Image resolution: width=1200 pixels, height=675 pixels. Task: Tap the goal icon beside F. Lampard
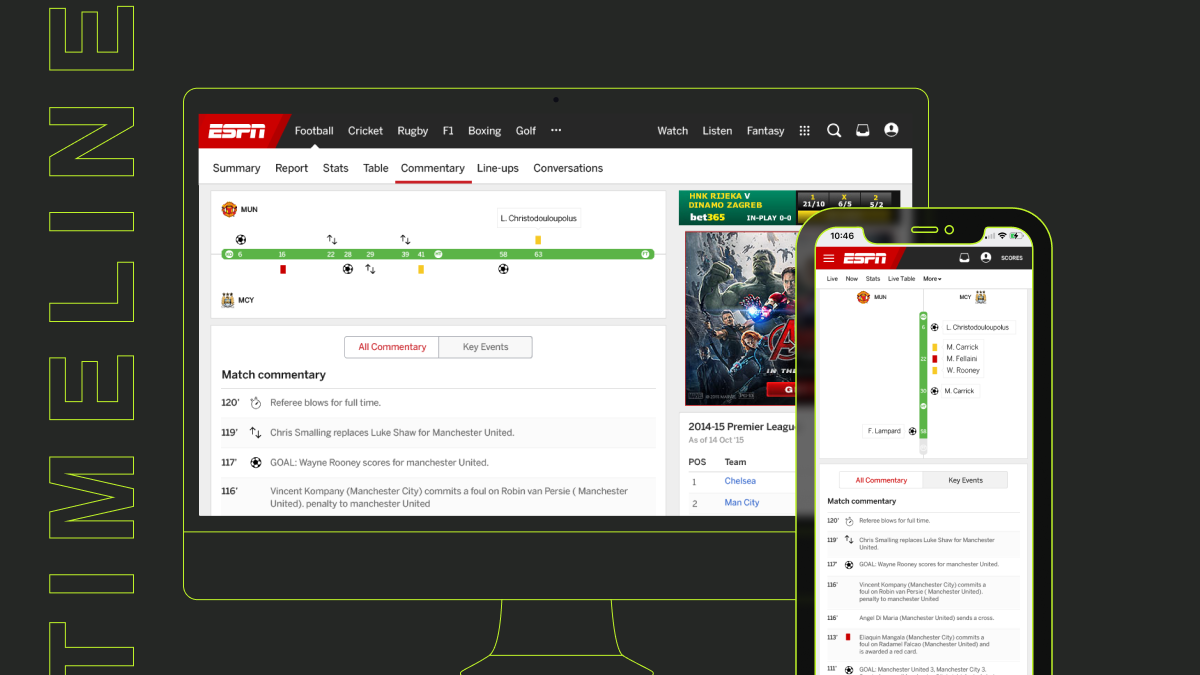pyautogui.click(x=912, y=431)
